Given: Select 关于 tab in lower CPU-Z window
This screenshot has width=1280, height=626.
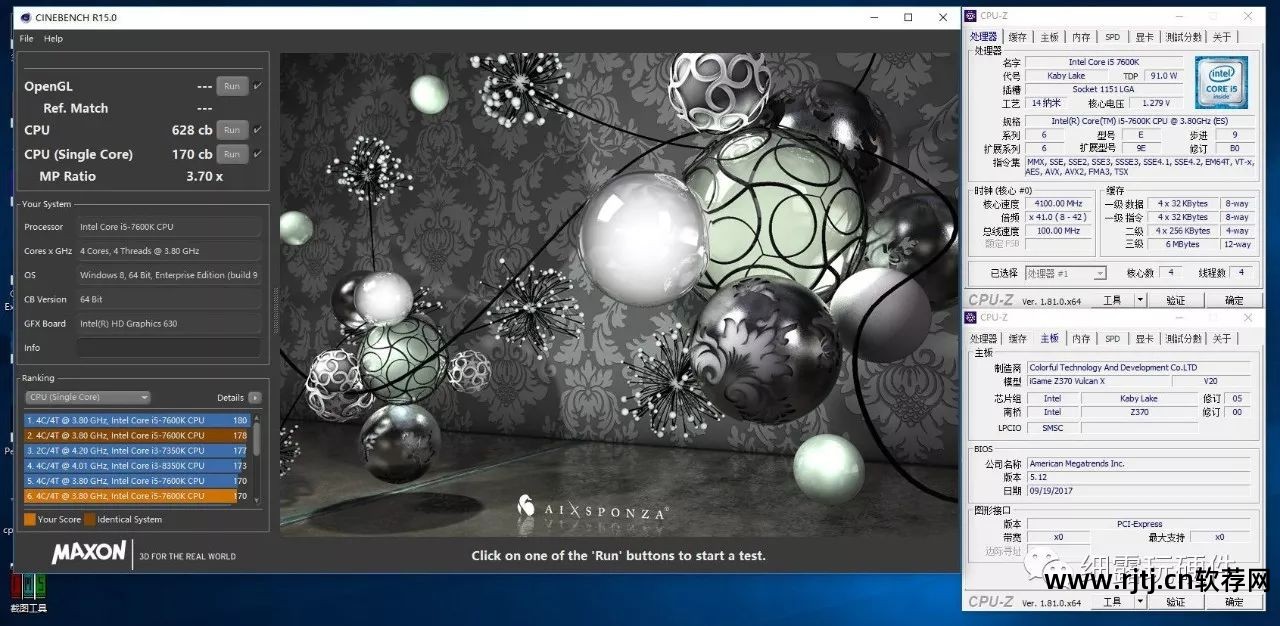Looking at the screenshot, I should pyautogui.click(x=1222, y=339).
